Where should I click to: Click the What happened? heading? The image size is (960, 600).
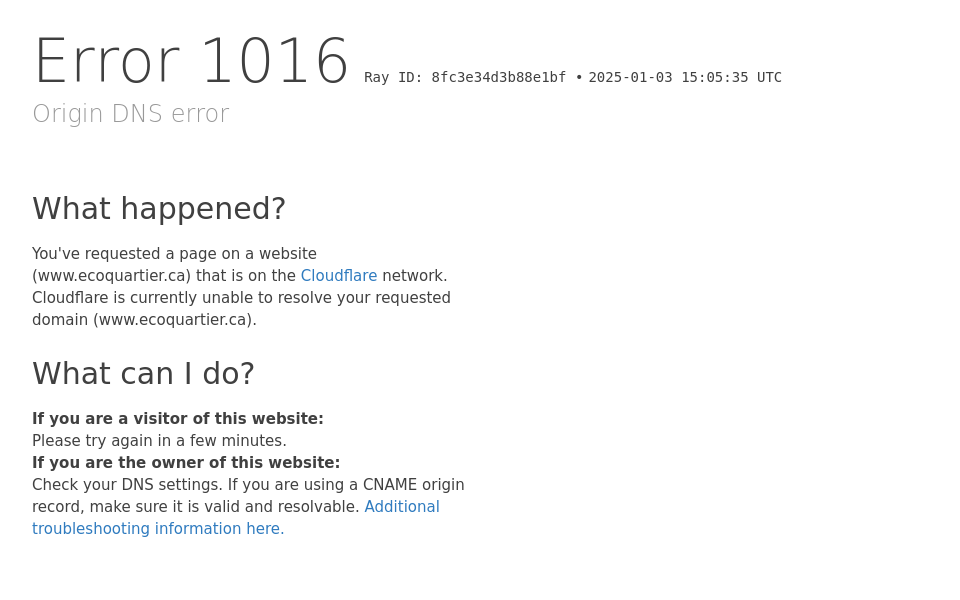tap(159, 209)
